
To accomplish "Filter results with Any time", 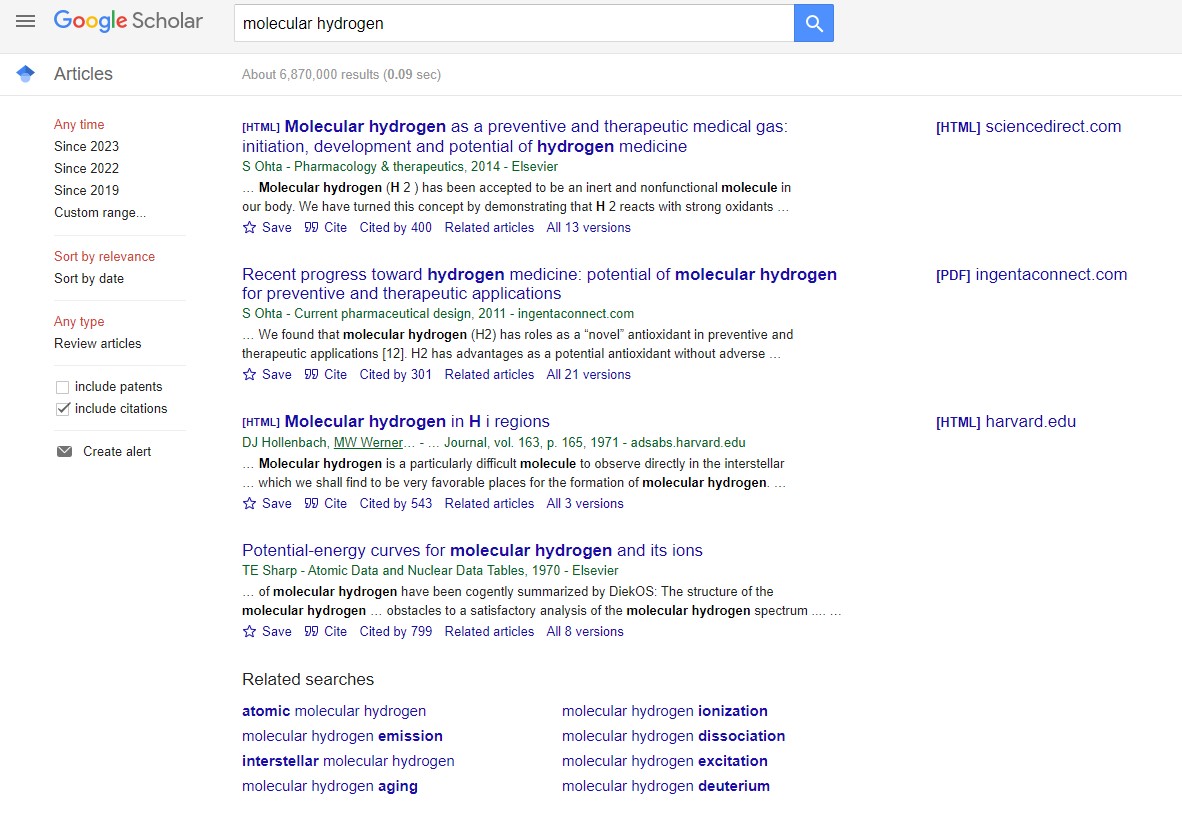I will tap(79, 124).
